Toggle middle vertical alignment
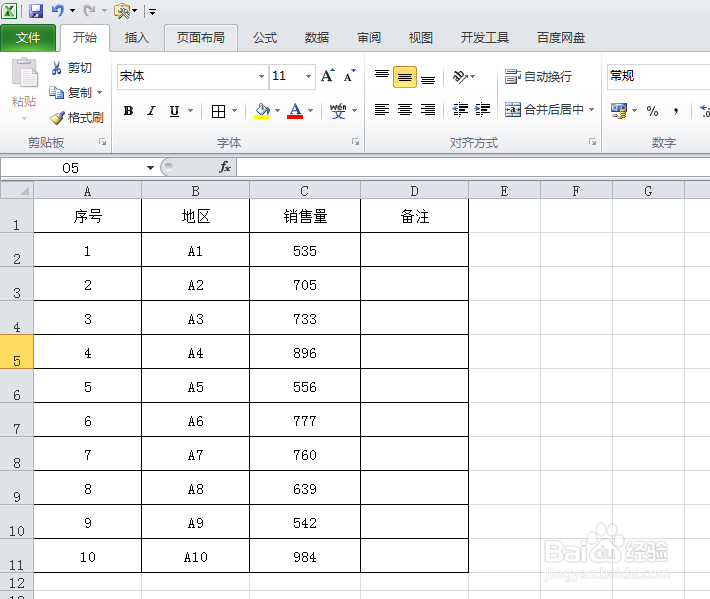This screenshot has width=710, height=599. pos(405,77)
